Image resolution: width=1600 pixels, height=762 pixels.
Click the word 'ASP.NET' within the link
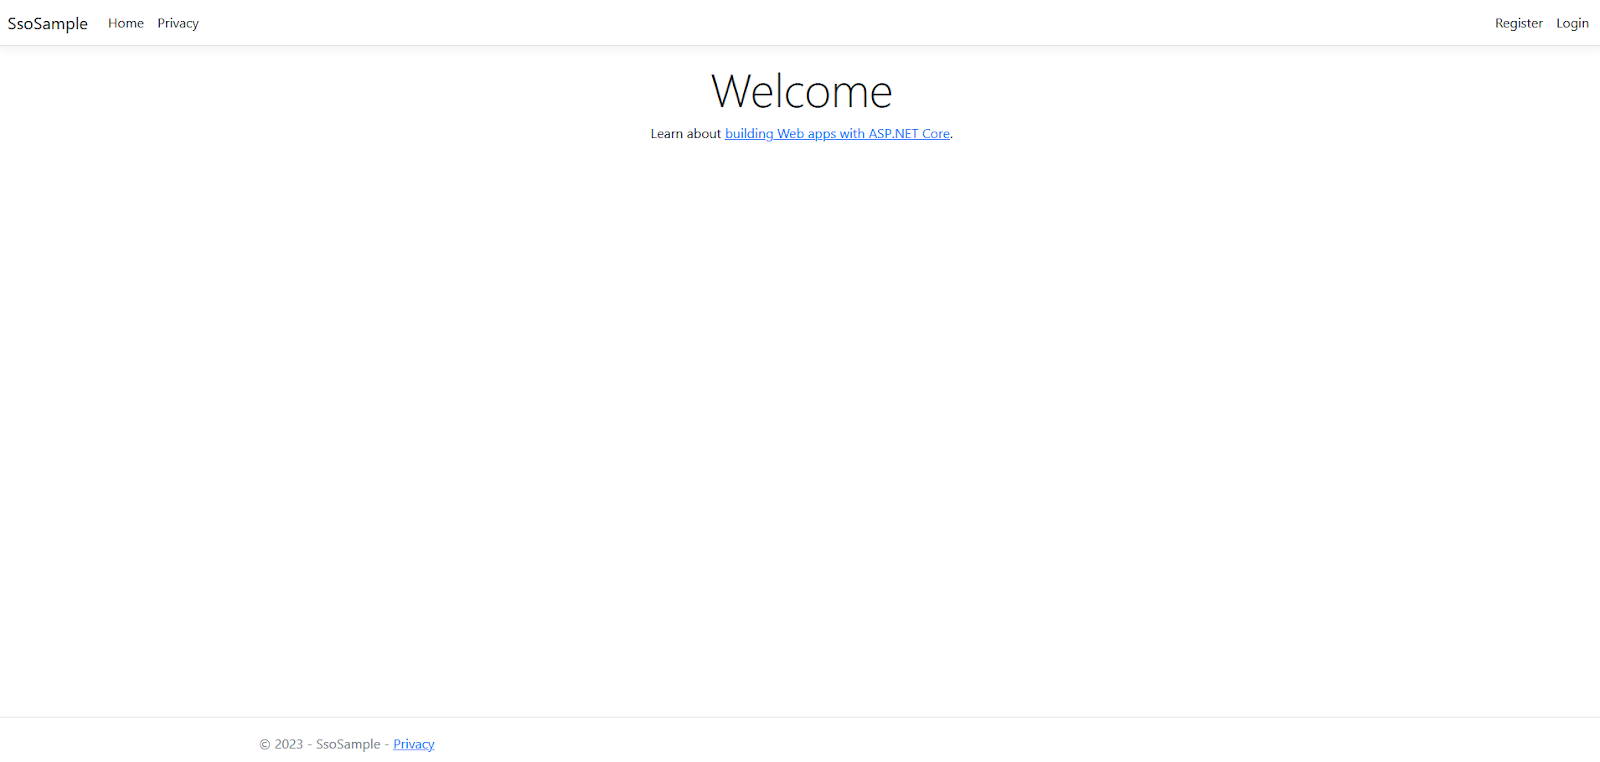tap(893, 134)
